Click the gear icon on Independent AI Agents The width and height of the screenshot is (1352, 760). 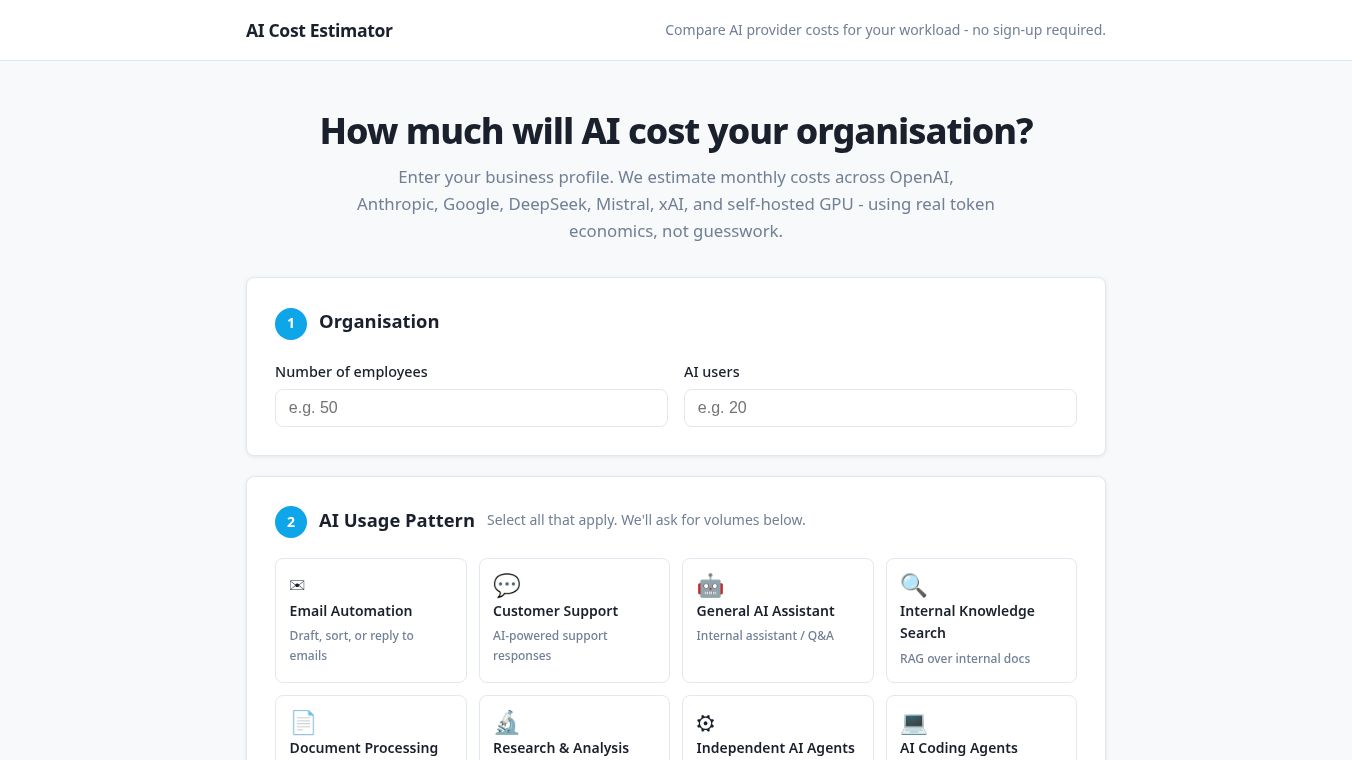[706, 722]
